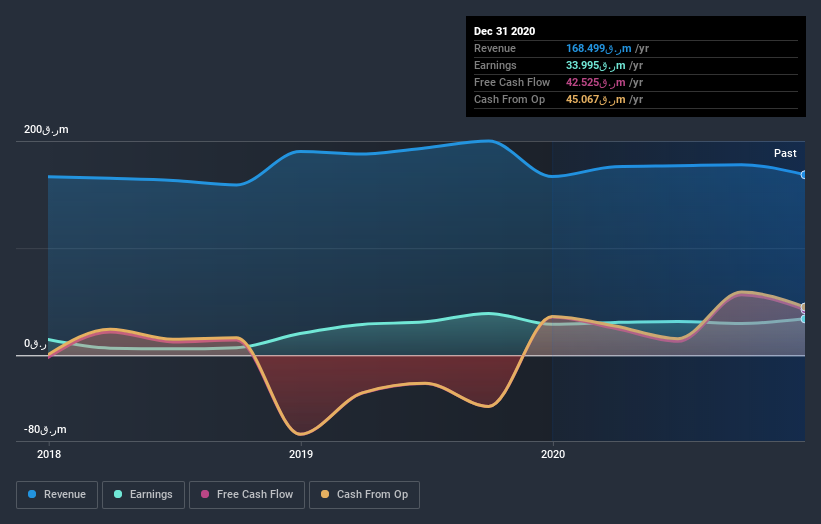This screenshot has width=821, height=524.
Task: Click the Earnings row label in tooltip
Action: [x=495, y=65]
